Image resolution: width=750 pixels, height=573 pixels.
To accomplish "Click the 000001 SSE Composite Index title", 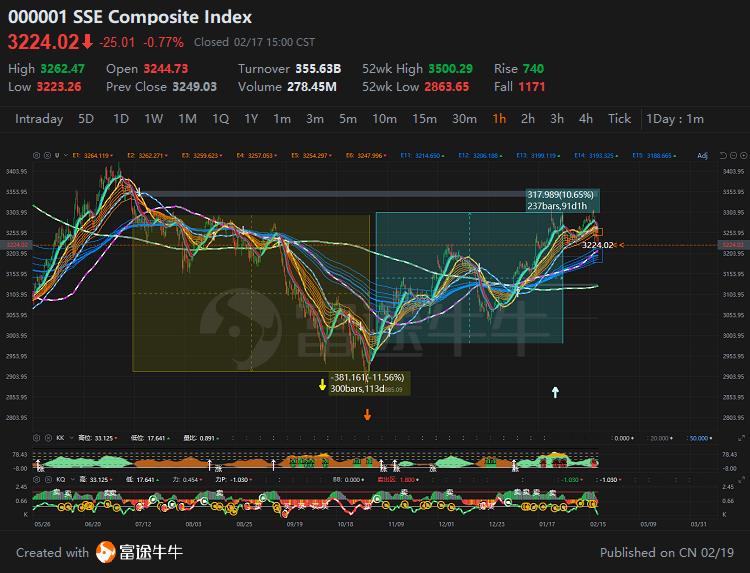I will [x=130, y=17].
